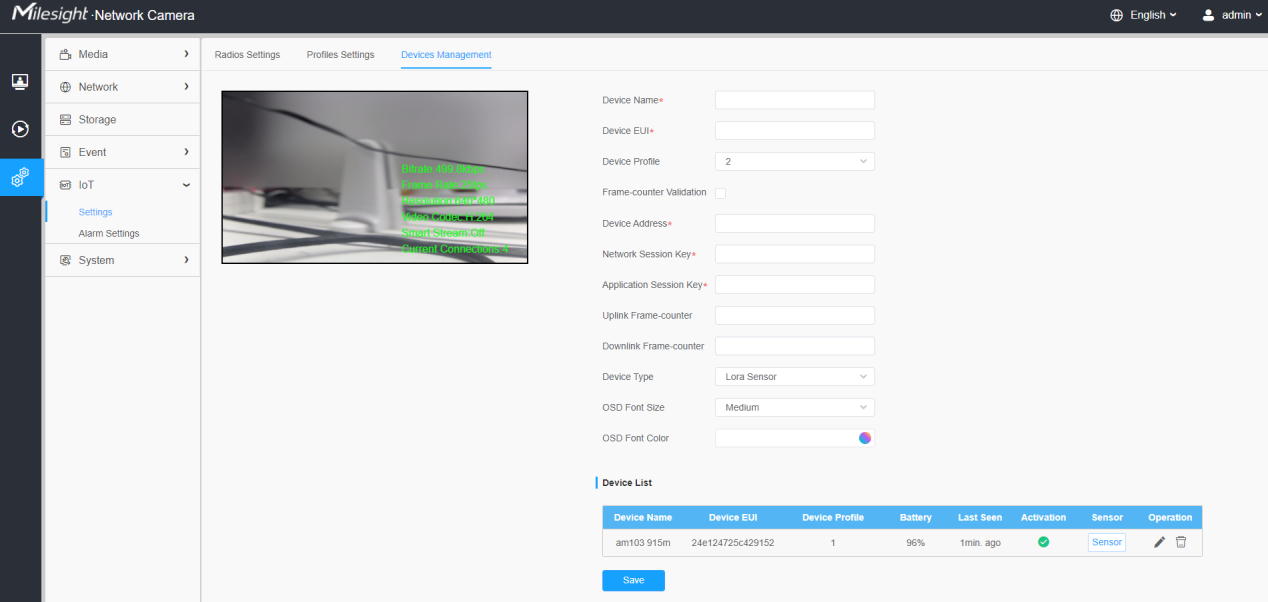Click the Save button
1268x602 pixels.
(x=633, y=580)
